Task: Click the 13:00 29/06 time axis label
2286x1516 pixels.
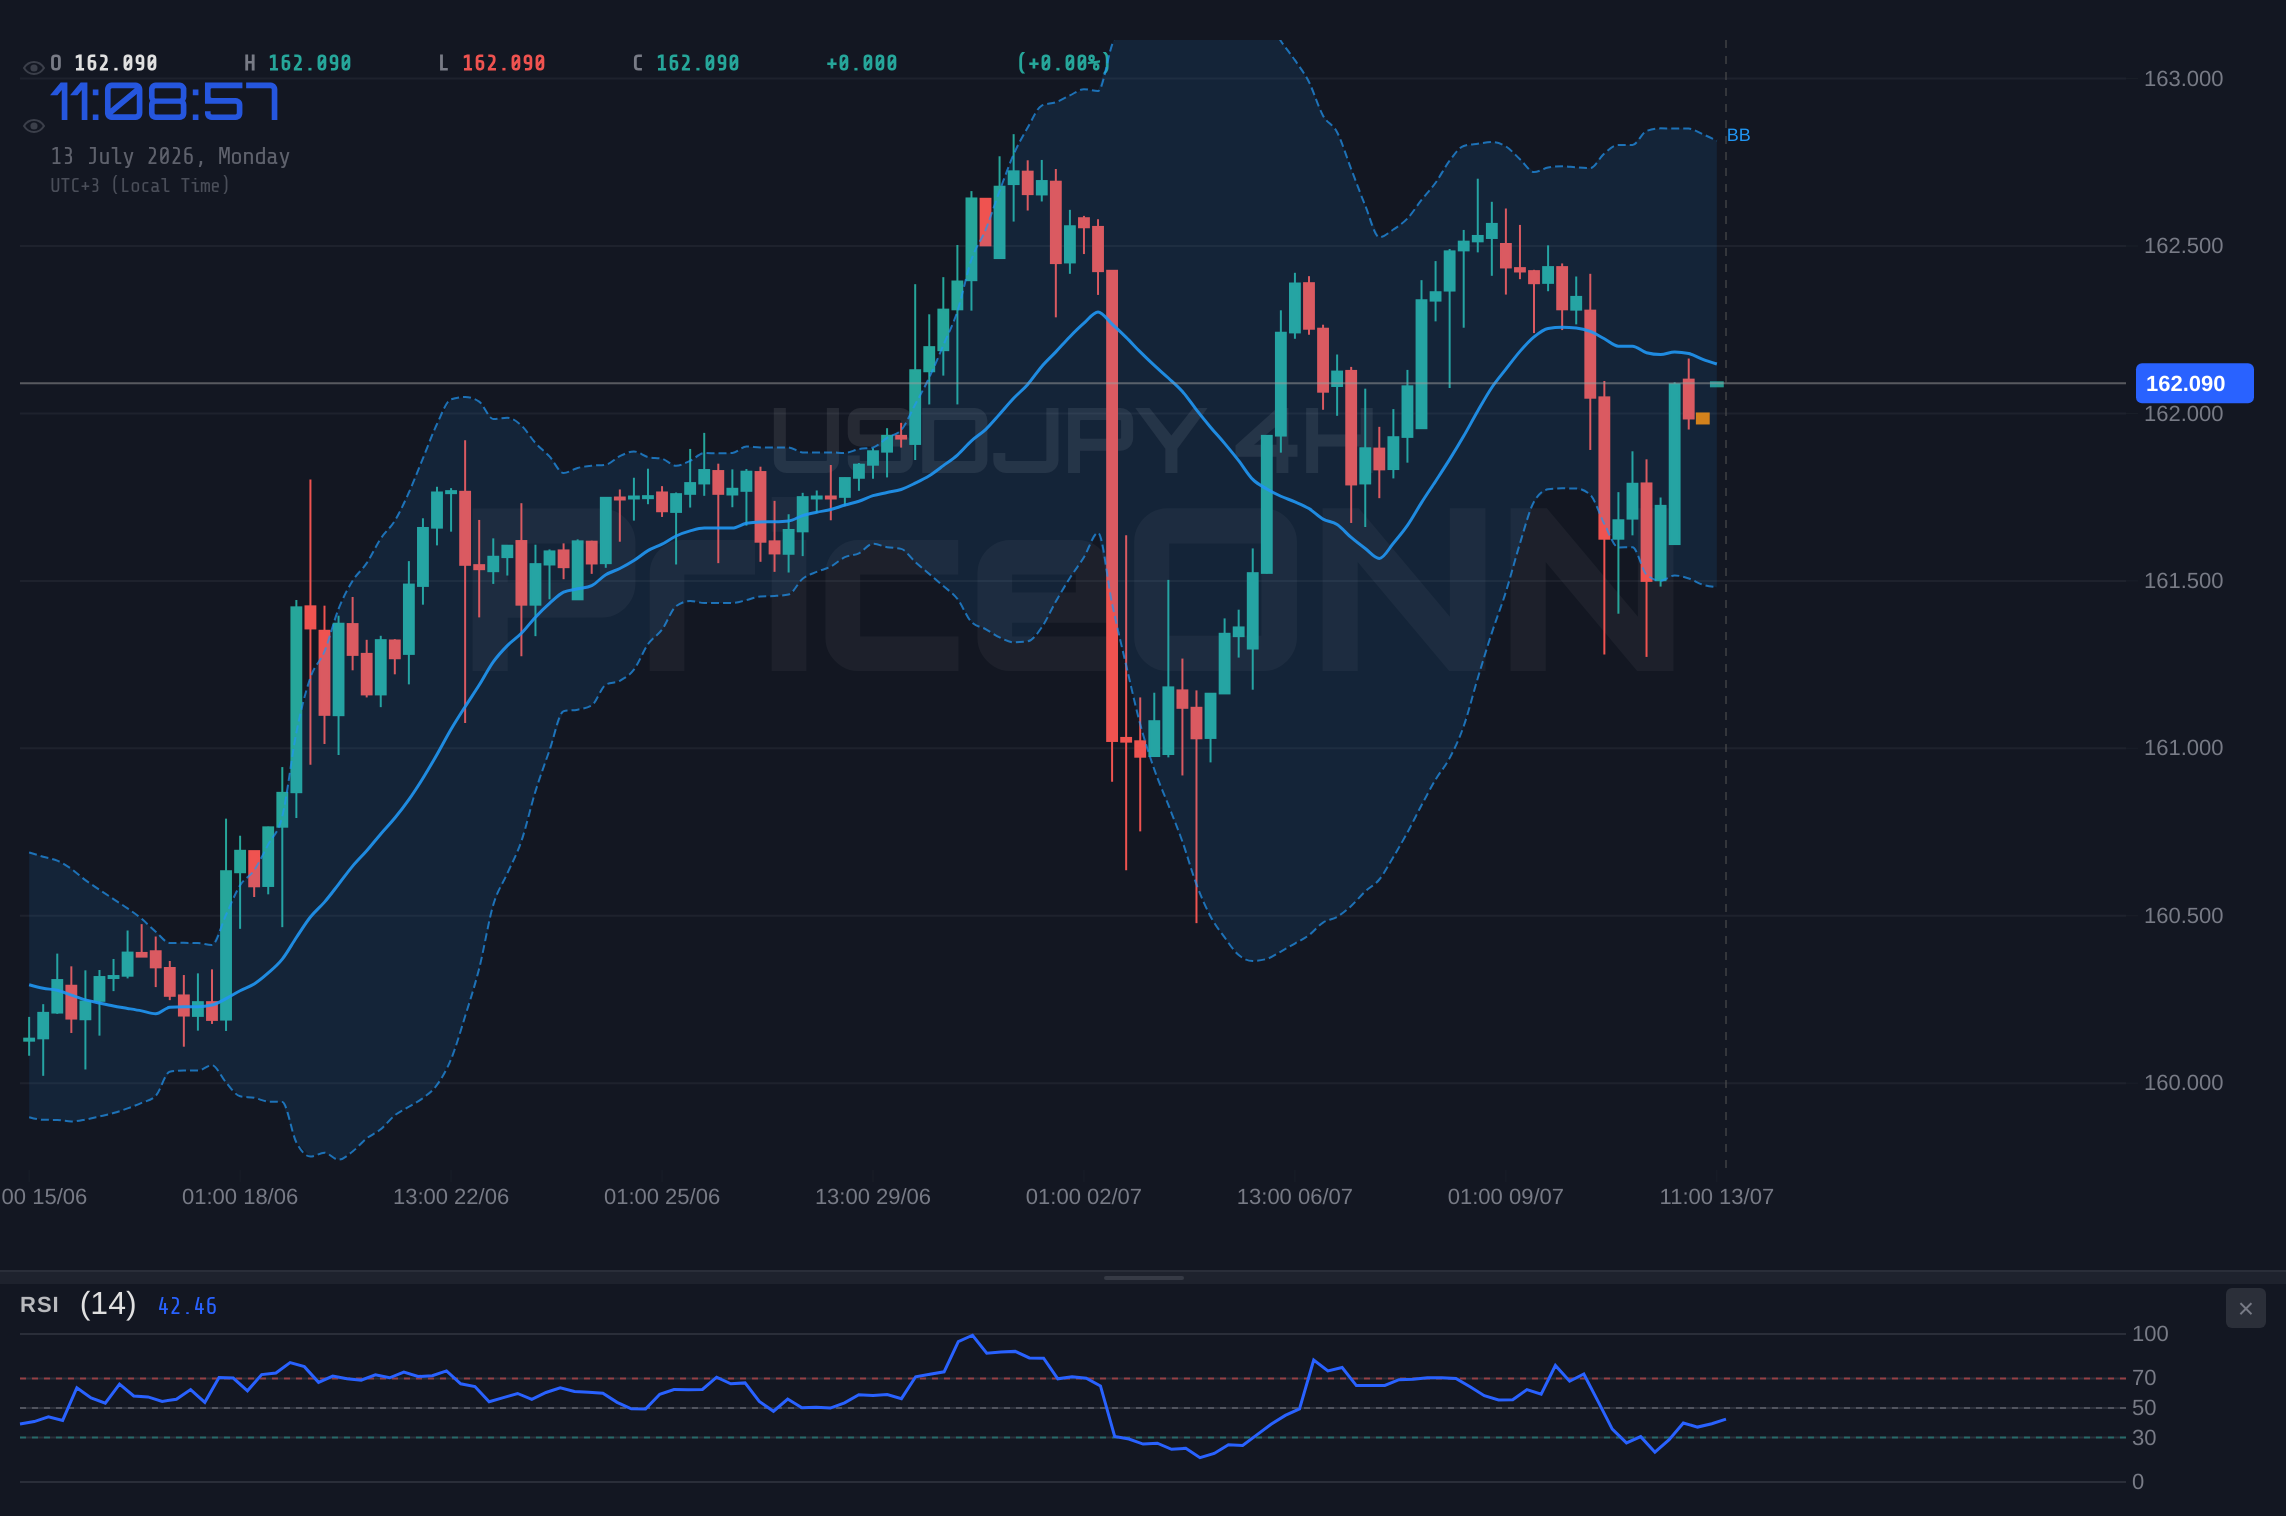Action: [x=873, y=1197]
